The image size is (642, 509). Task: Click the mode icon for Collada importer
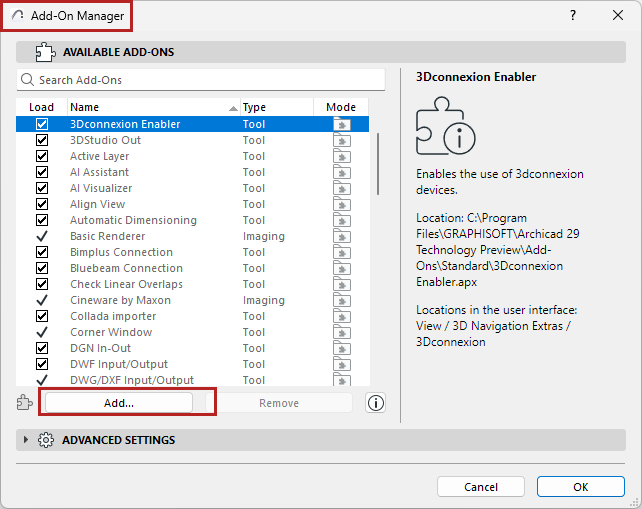[x=342, y=316]
